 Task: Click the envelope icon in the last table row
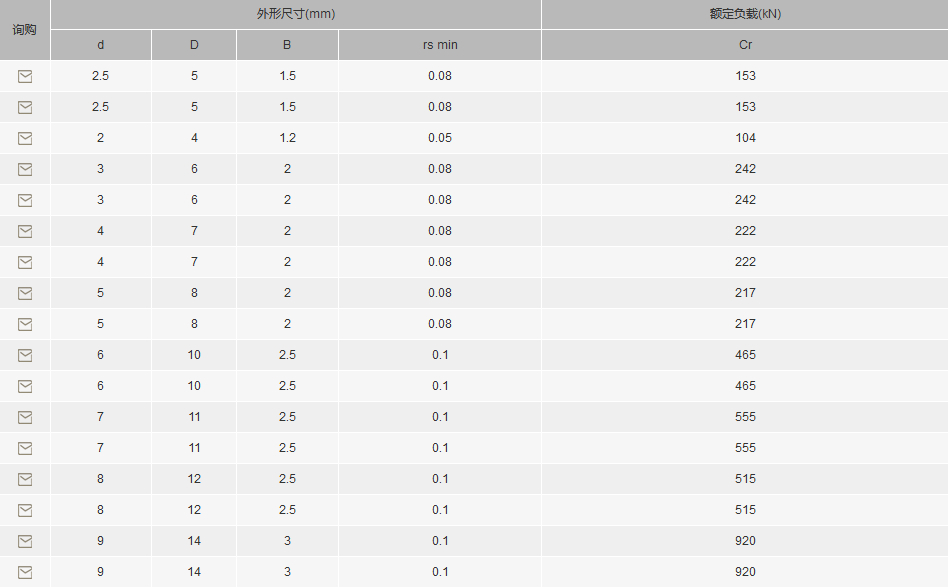[x=25, y=572]
